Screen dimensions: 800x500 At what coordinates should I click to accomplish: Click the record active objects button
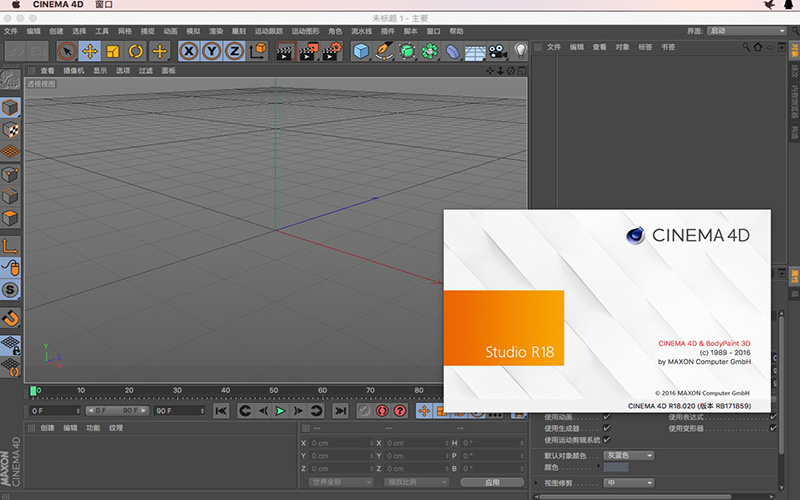click(364, 411)
